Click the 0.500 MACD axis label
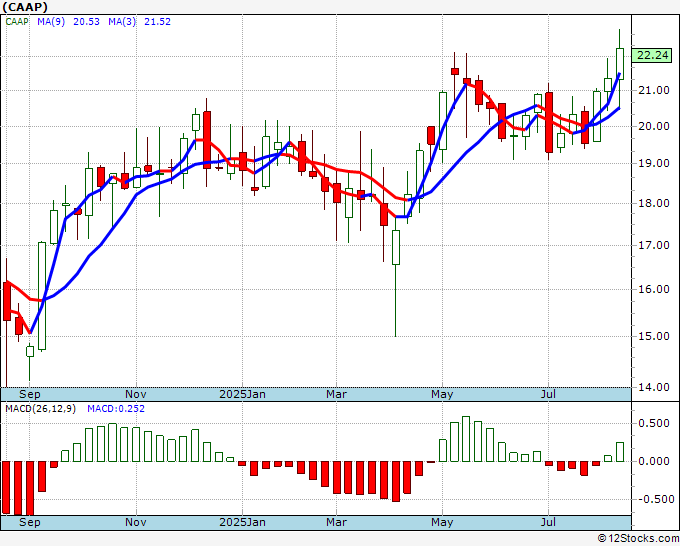680x546 pixels. (x=654, y=423)
